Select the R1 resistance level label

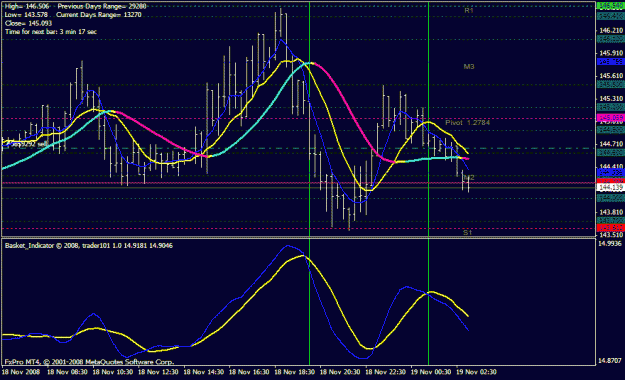click(x=469, y=11)
